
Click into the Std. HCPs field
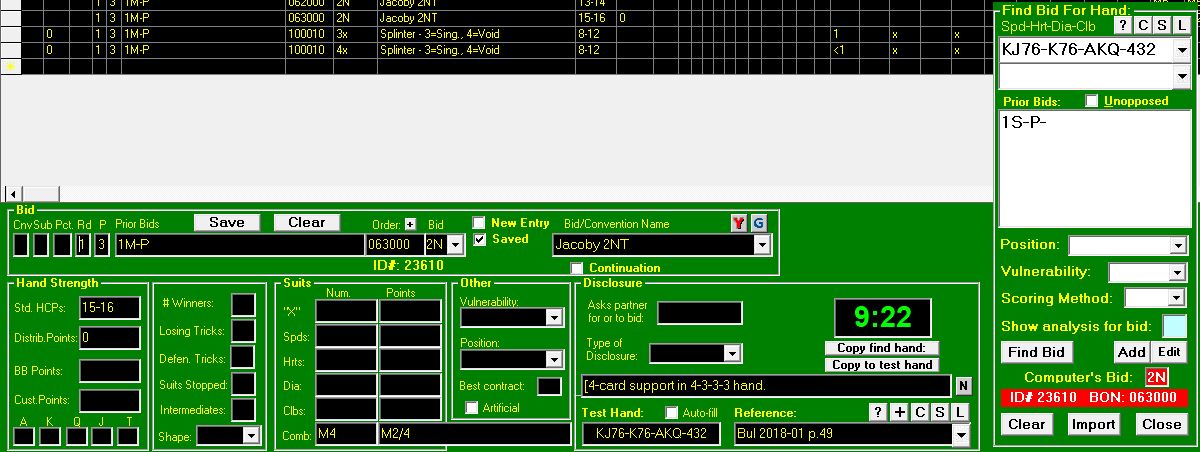[x=110, y=308]
